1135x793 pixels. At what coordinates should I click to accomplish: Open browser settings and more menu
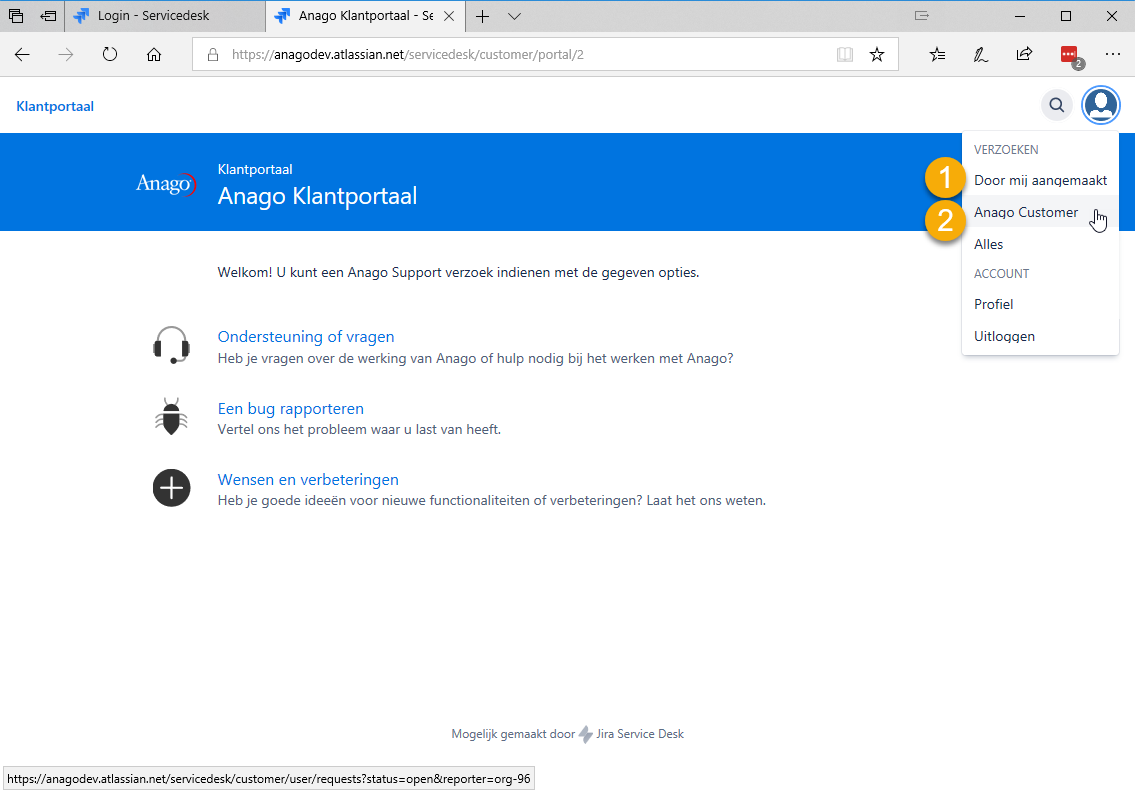pyautogui.click(x=1113, y=54)
